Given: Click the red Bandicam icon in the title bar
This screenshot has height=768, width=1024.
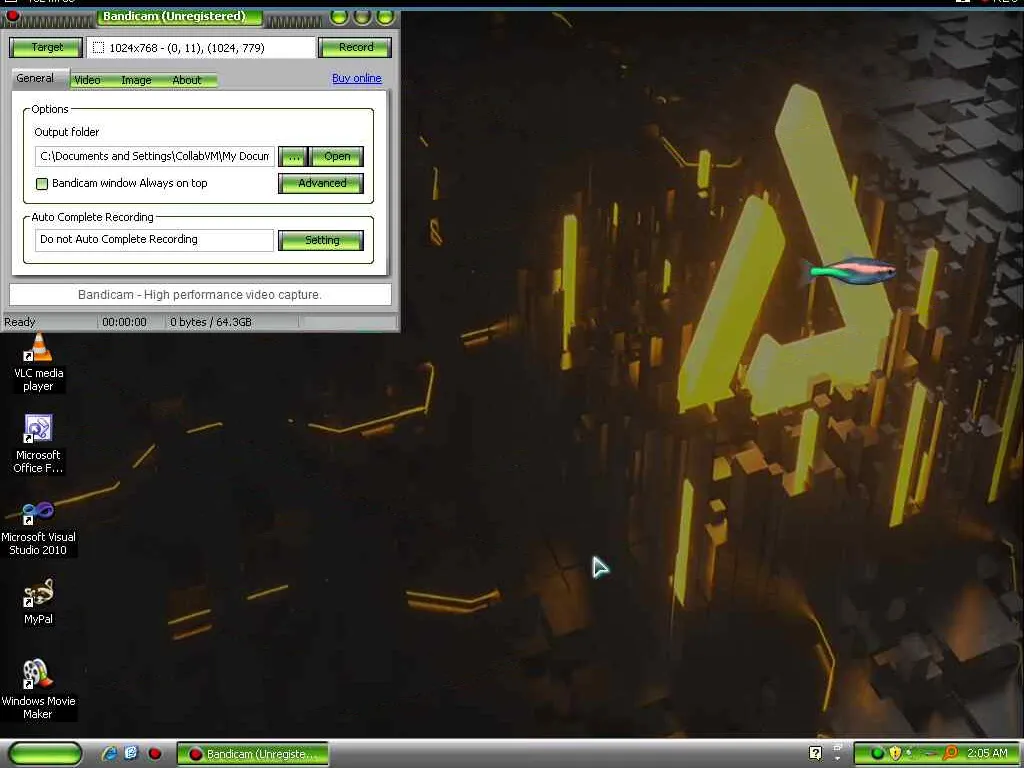Looking at the screenshot, I should coord(12,17).
